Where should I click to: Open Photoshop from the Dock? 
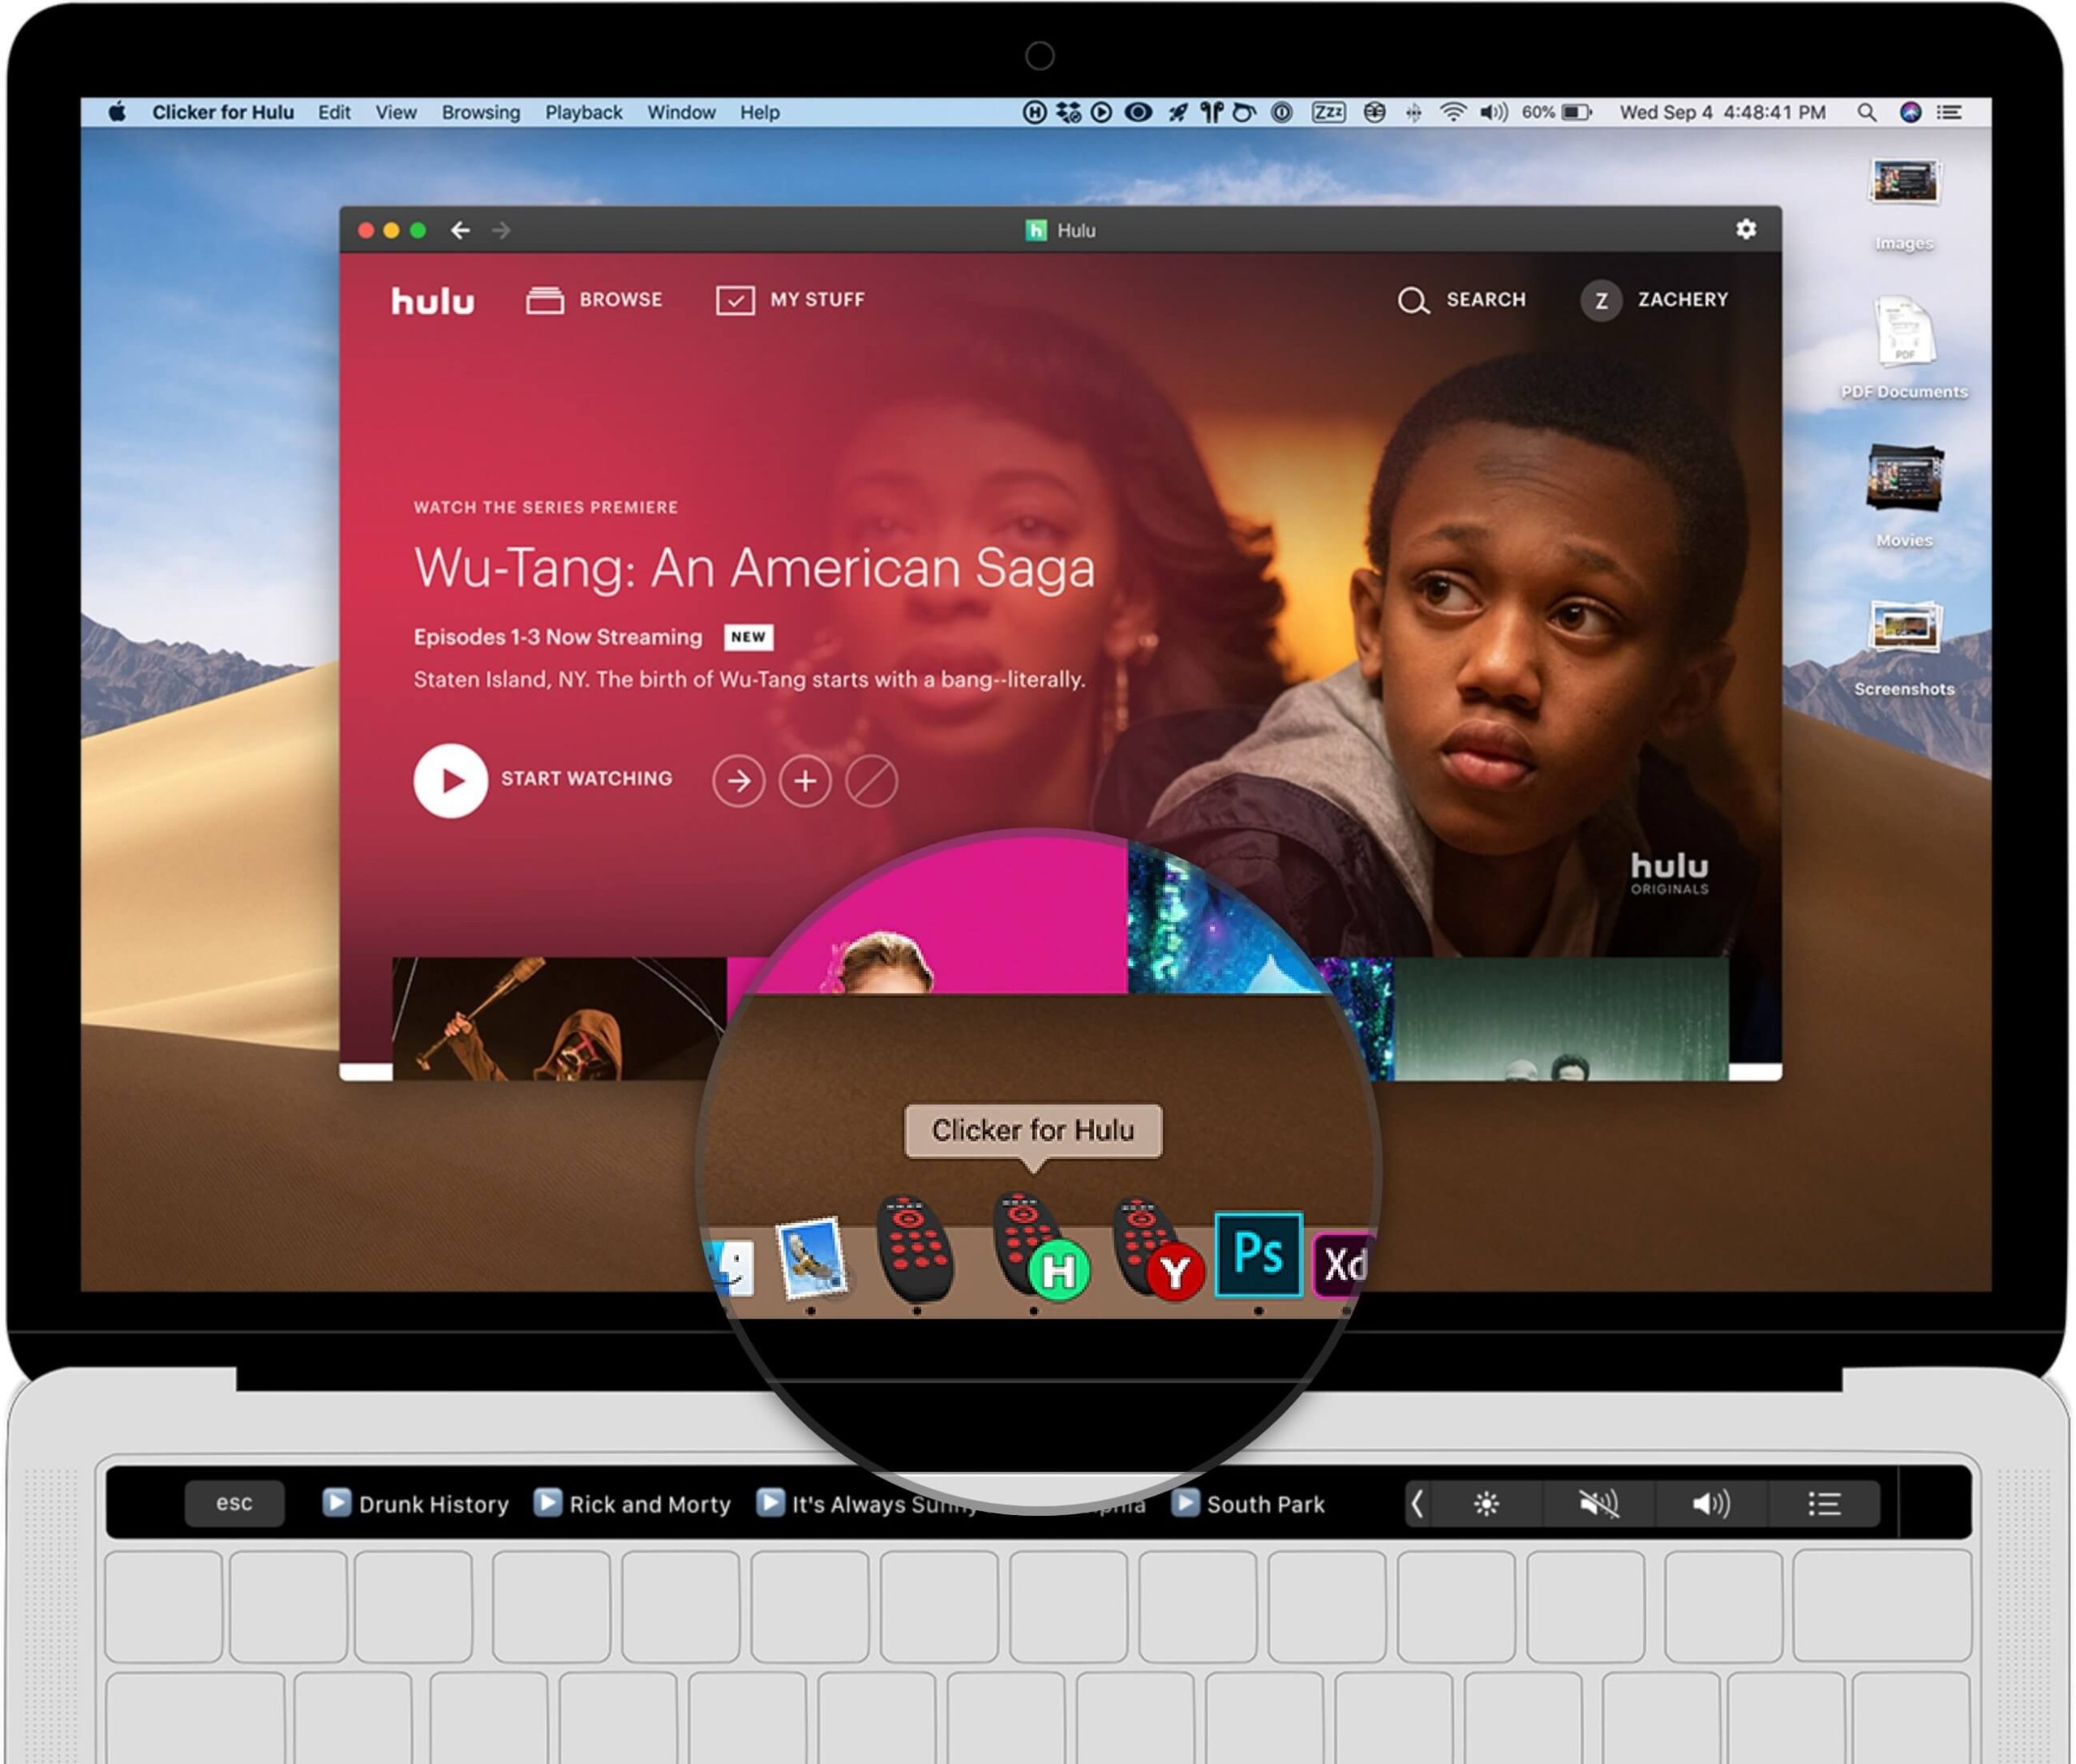pos(1258,1254)
